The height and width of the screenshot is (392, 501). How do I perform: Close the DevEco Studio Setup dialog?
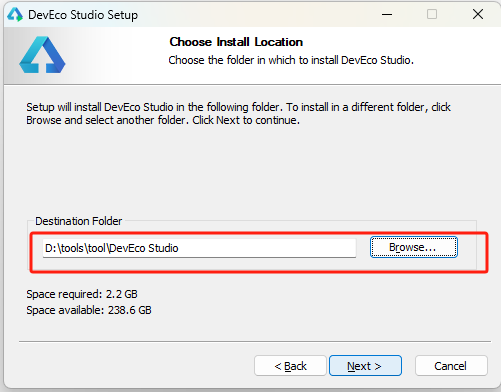point(478,14)
